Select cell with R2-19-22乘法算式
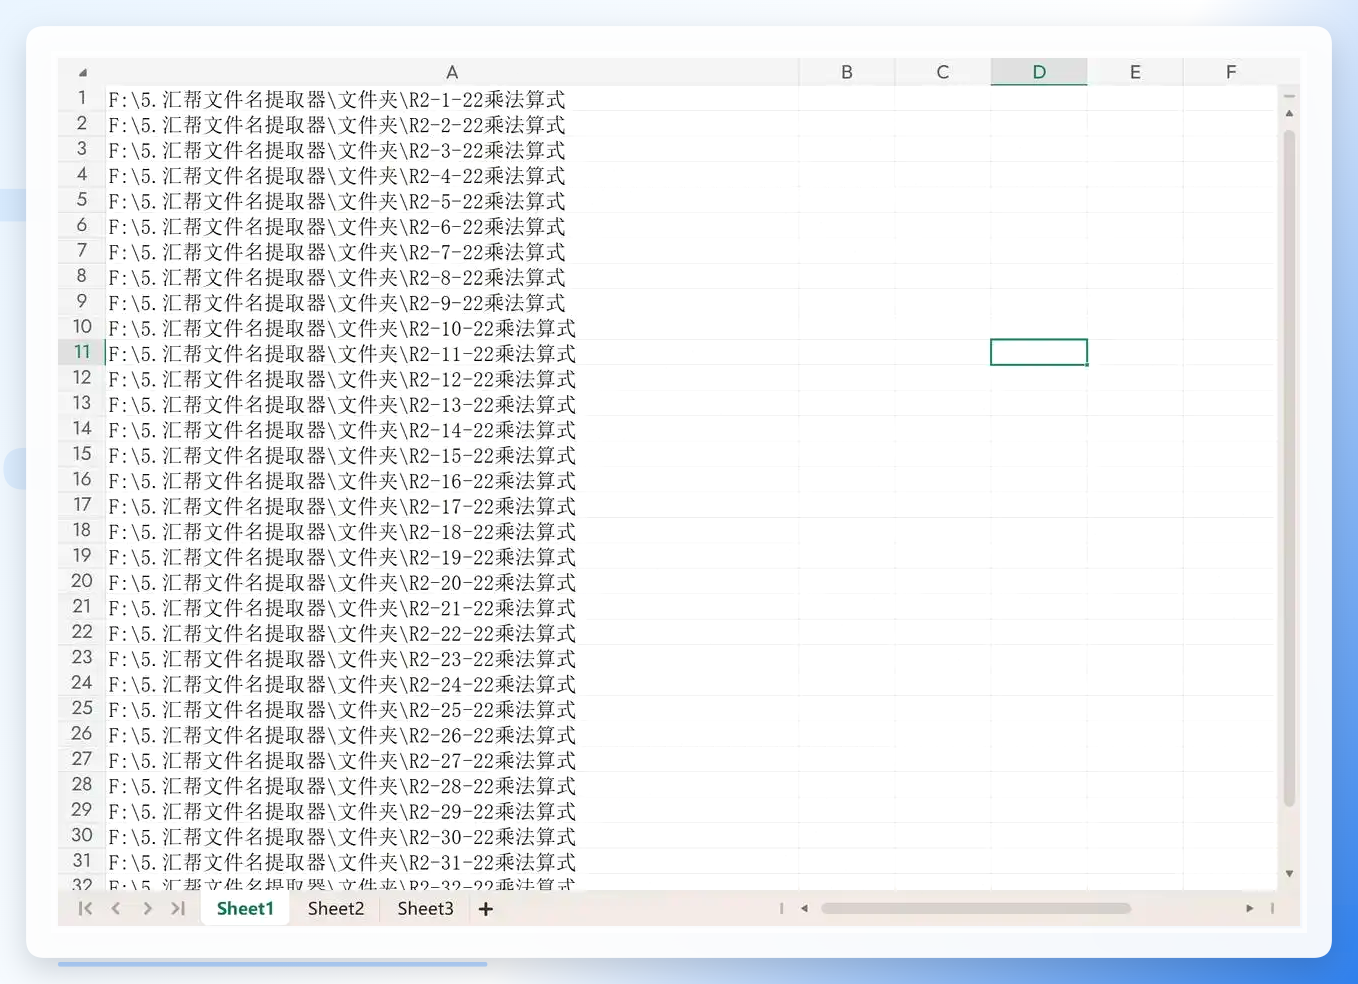 [x=452, y=556]
